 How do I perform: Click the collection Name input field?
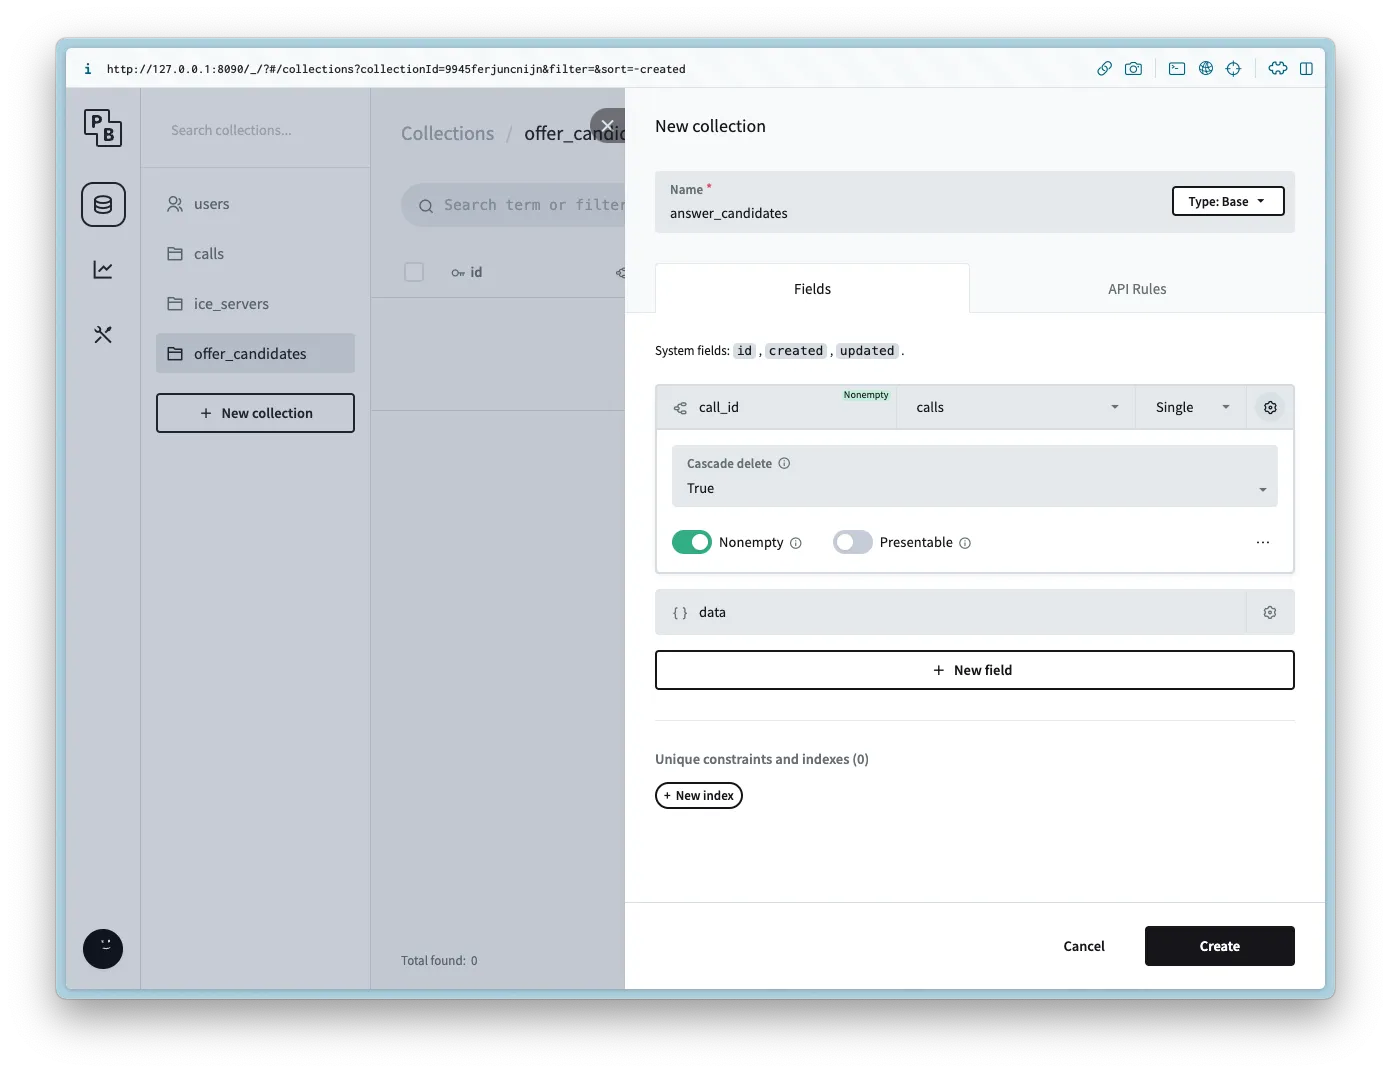point(900,214)
